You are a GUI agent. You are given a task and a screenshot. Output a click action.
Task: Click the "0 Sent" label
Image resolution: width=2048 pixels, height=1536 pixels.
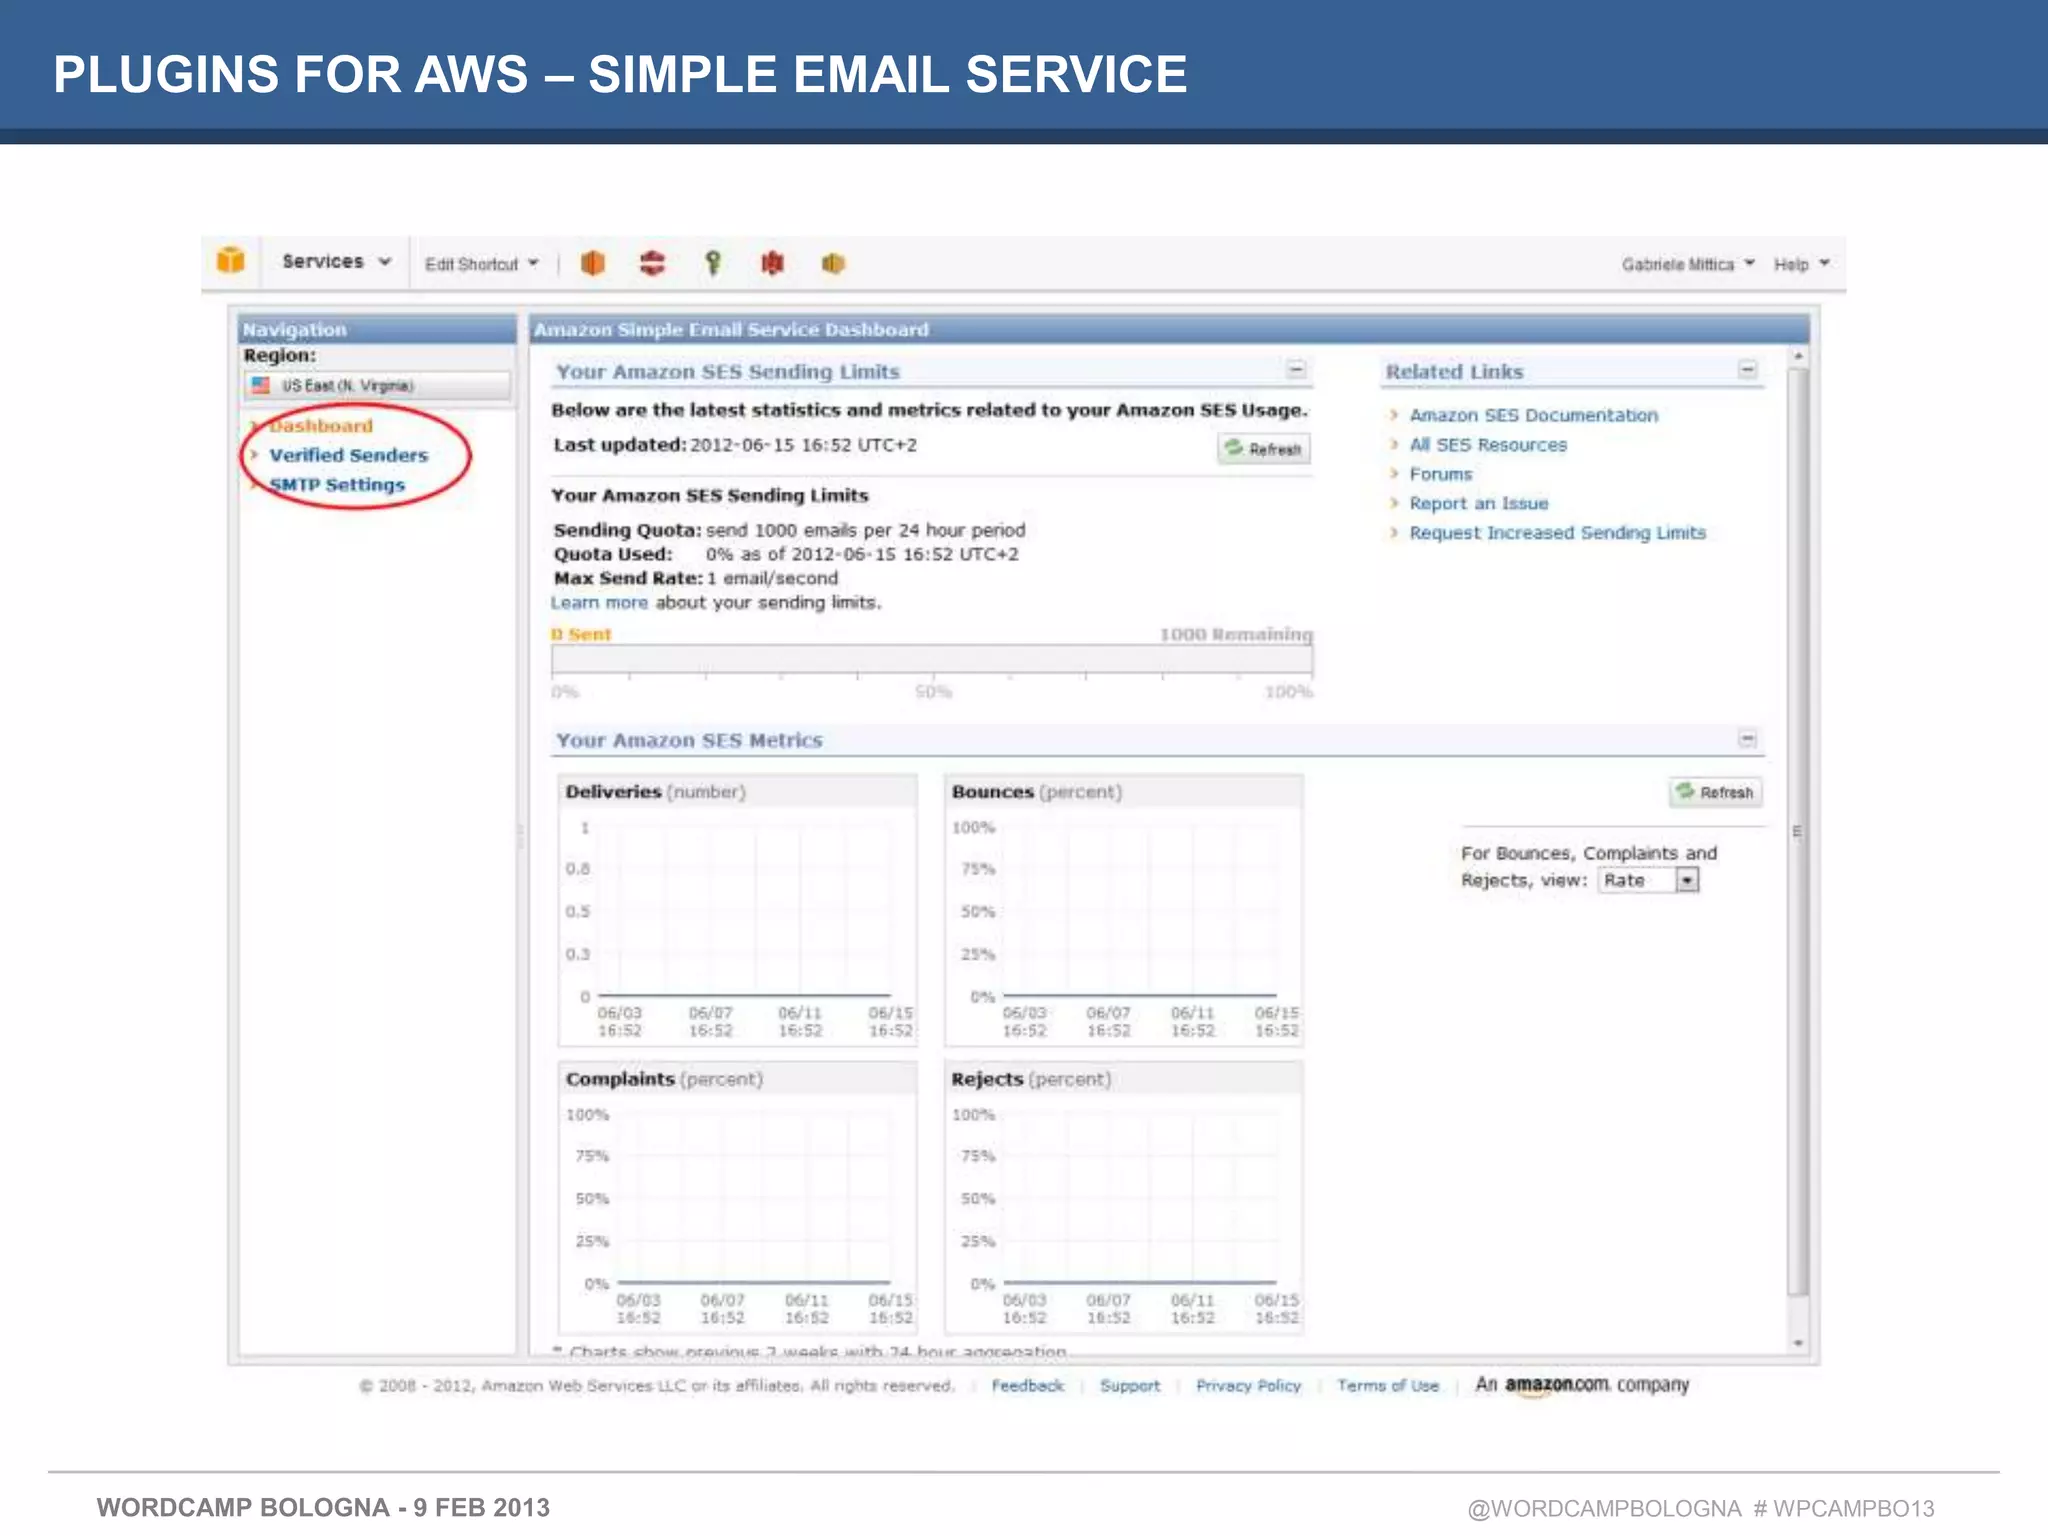[581, 634]
